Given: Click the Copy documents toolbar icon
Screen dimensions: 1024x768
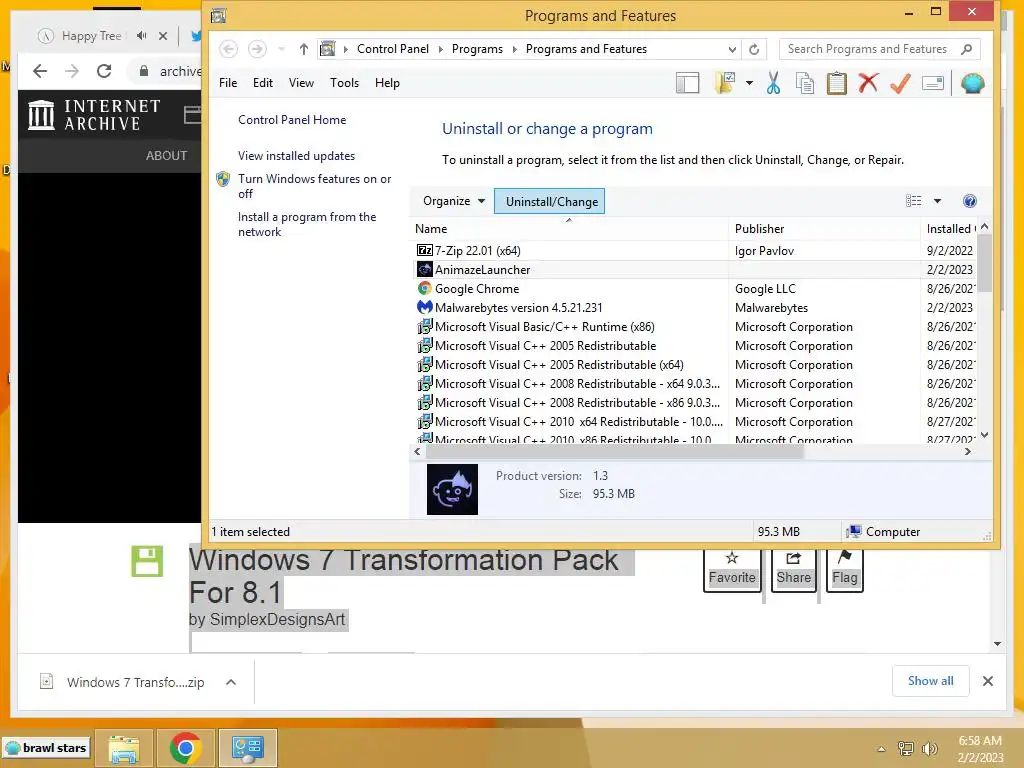Looking at the screenshot, I should 805,83.
